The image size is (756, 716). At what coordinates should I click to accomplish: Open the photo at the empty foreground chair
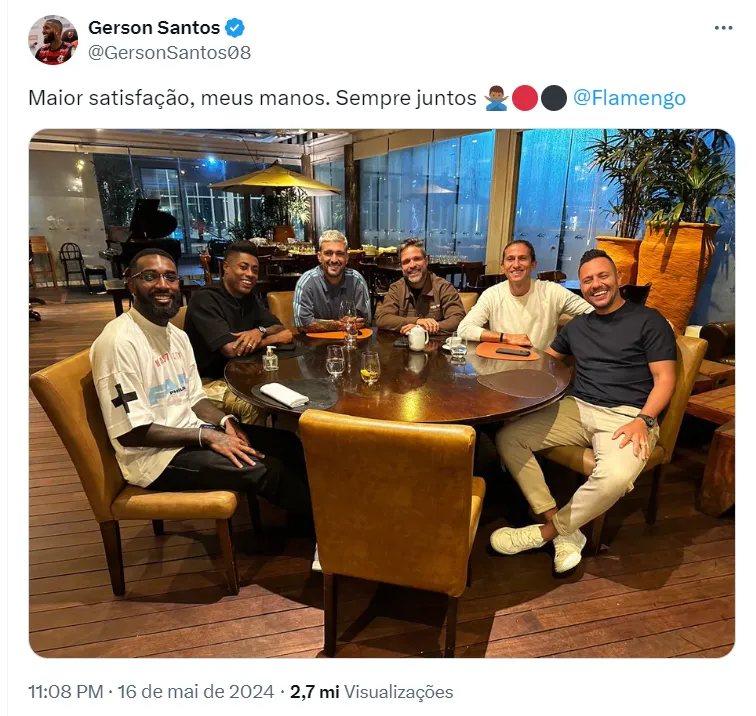coord(391,501)
